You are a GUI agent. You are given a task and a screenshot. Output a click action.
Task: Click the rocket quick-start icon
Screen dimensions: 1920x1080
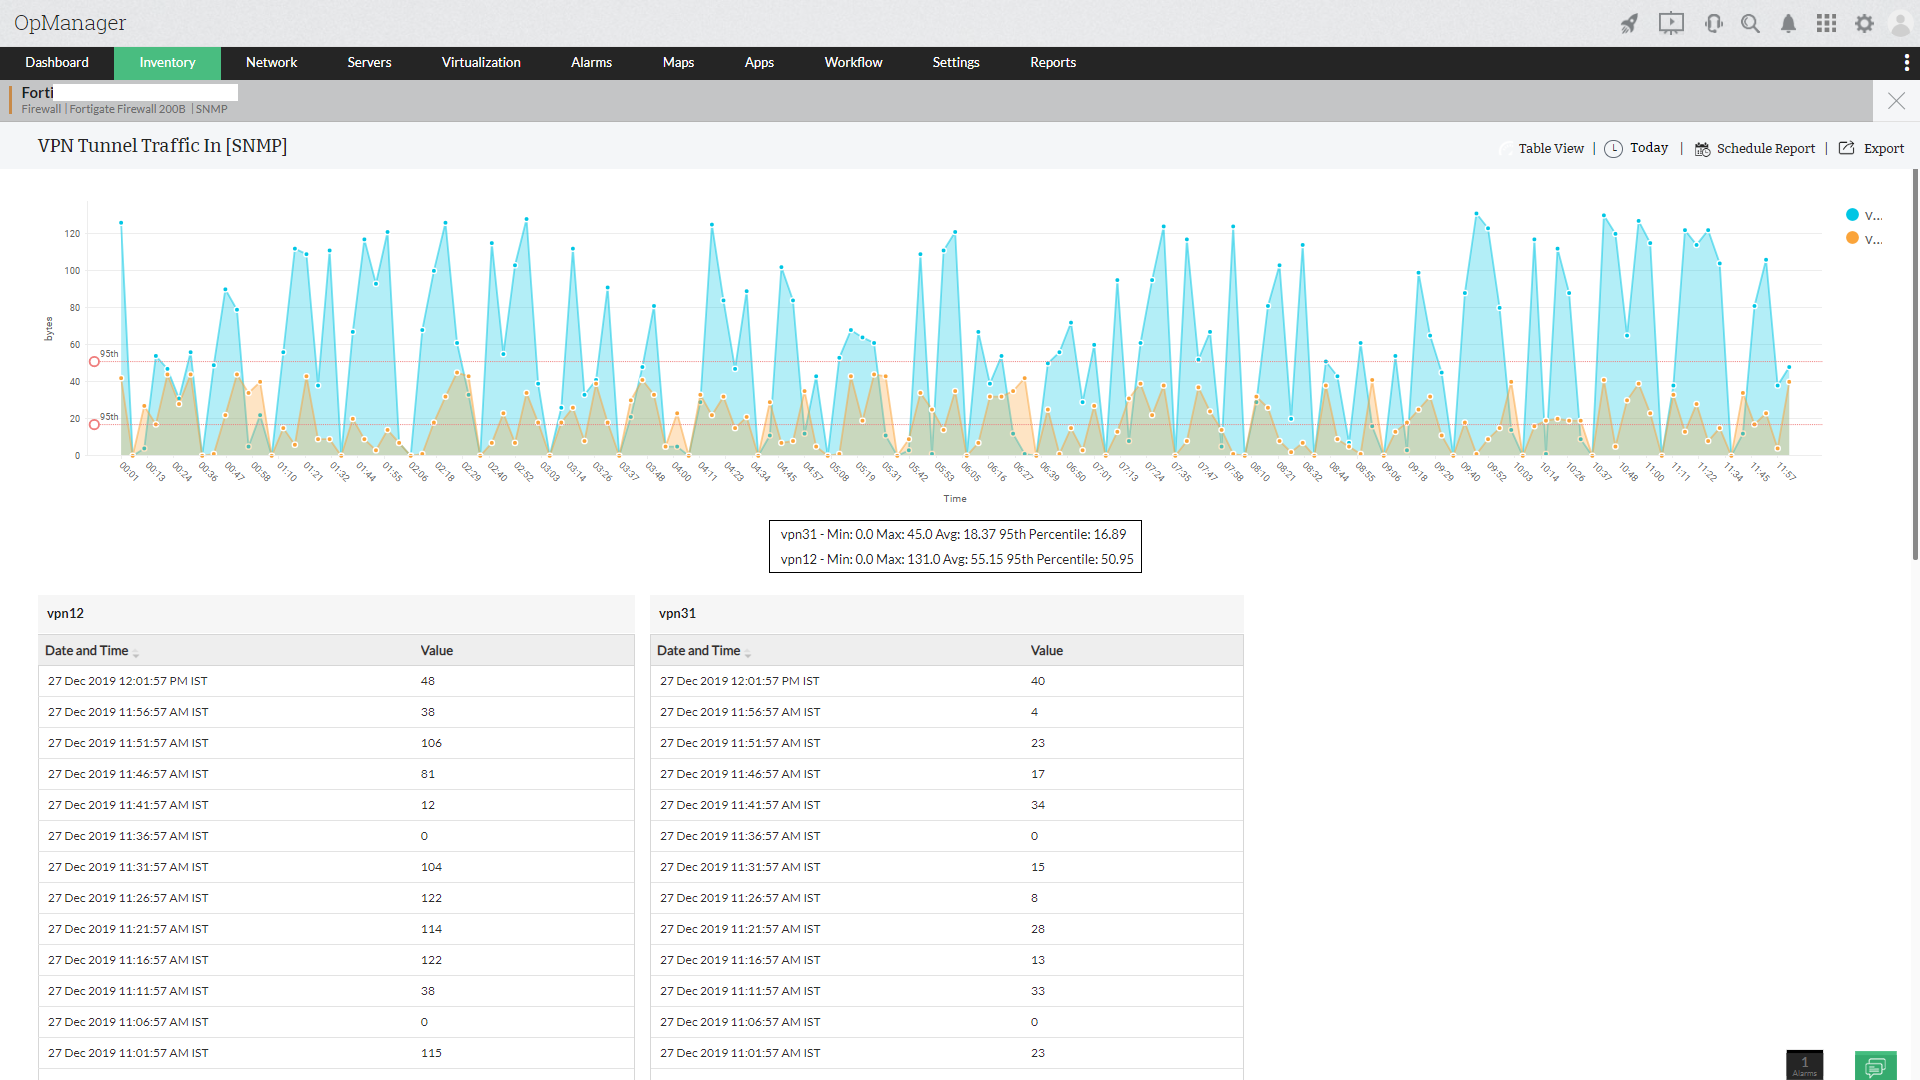[1629, 23]
